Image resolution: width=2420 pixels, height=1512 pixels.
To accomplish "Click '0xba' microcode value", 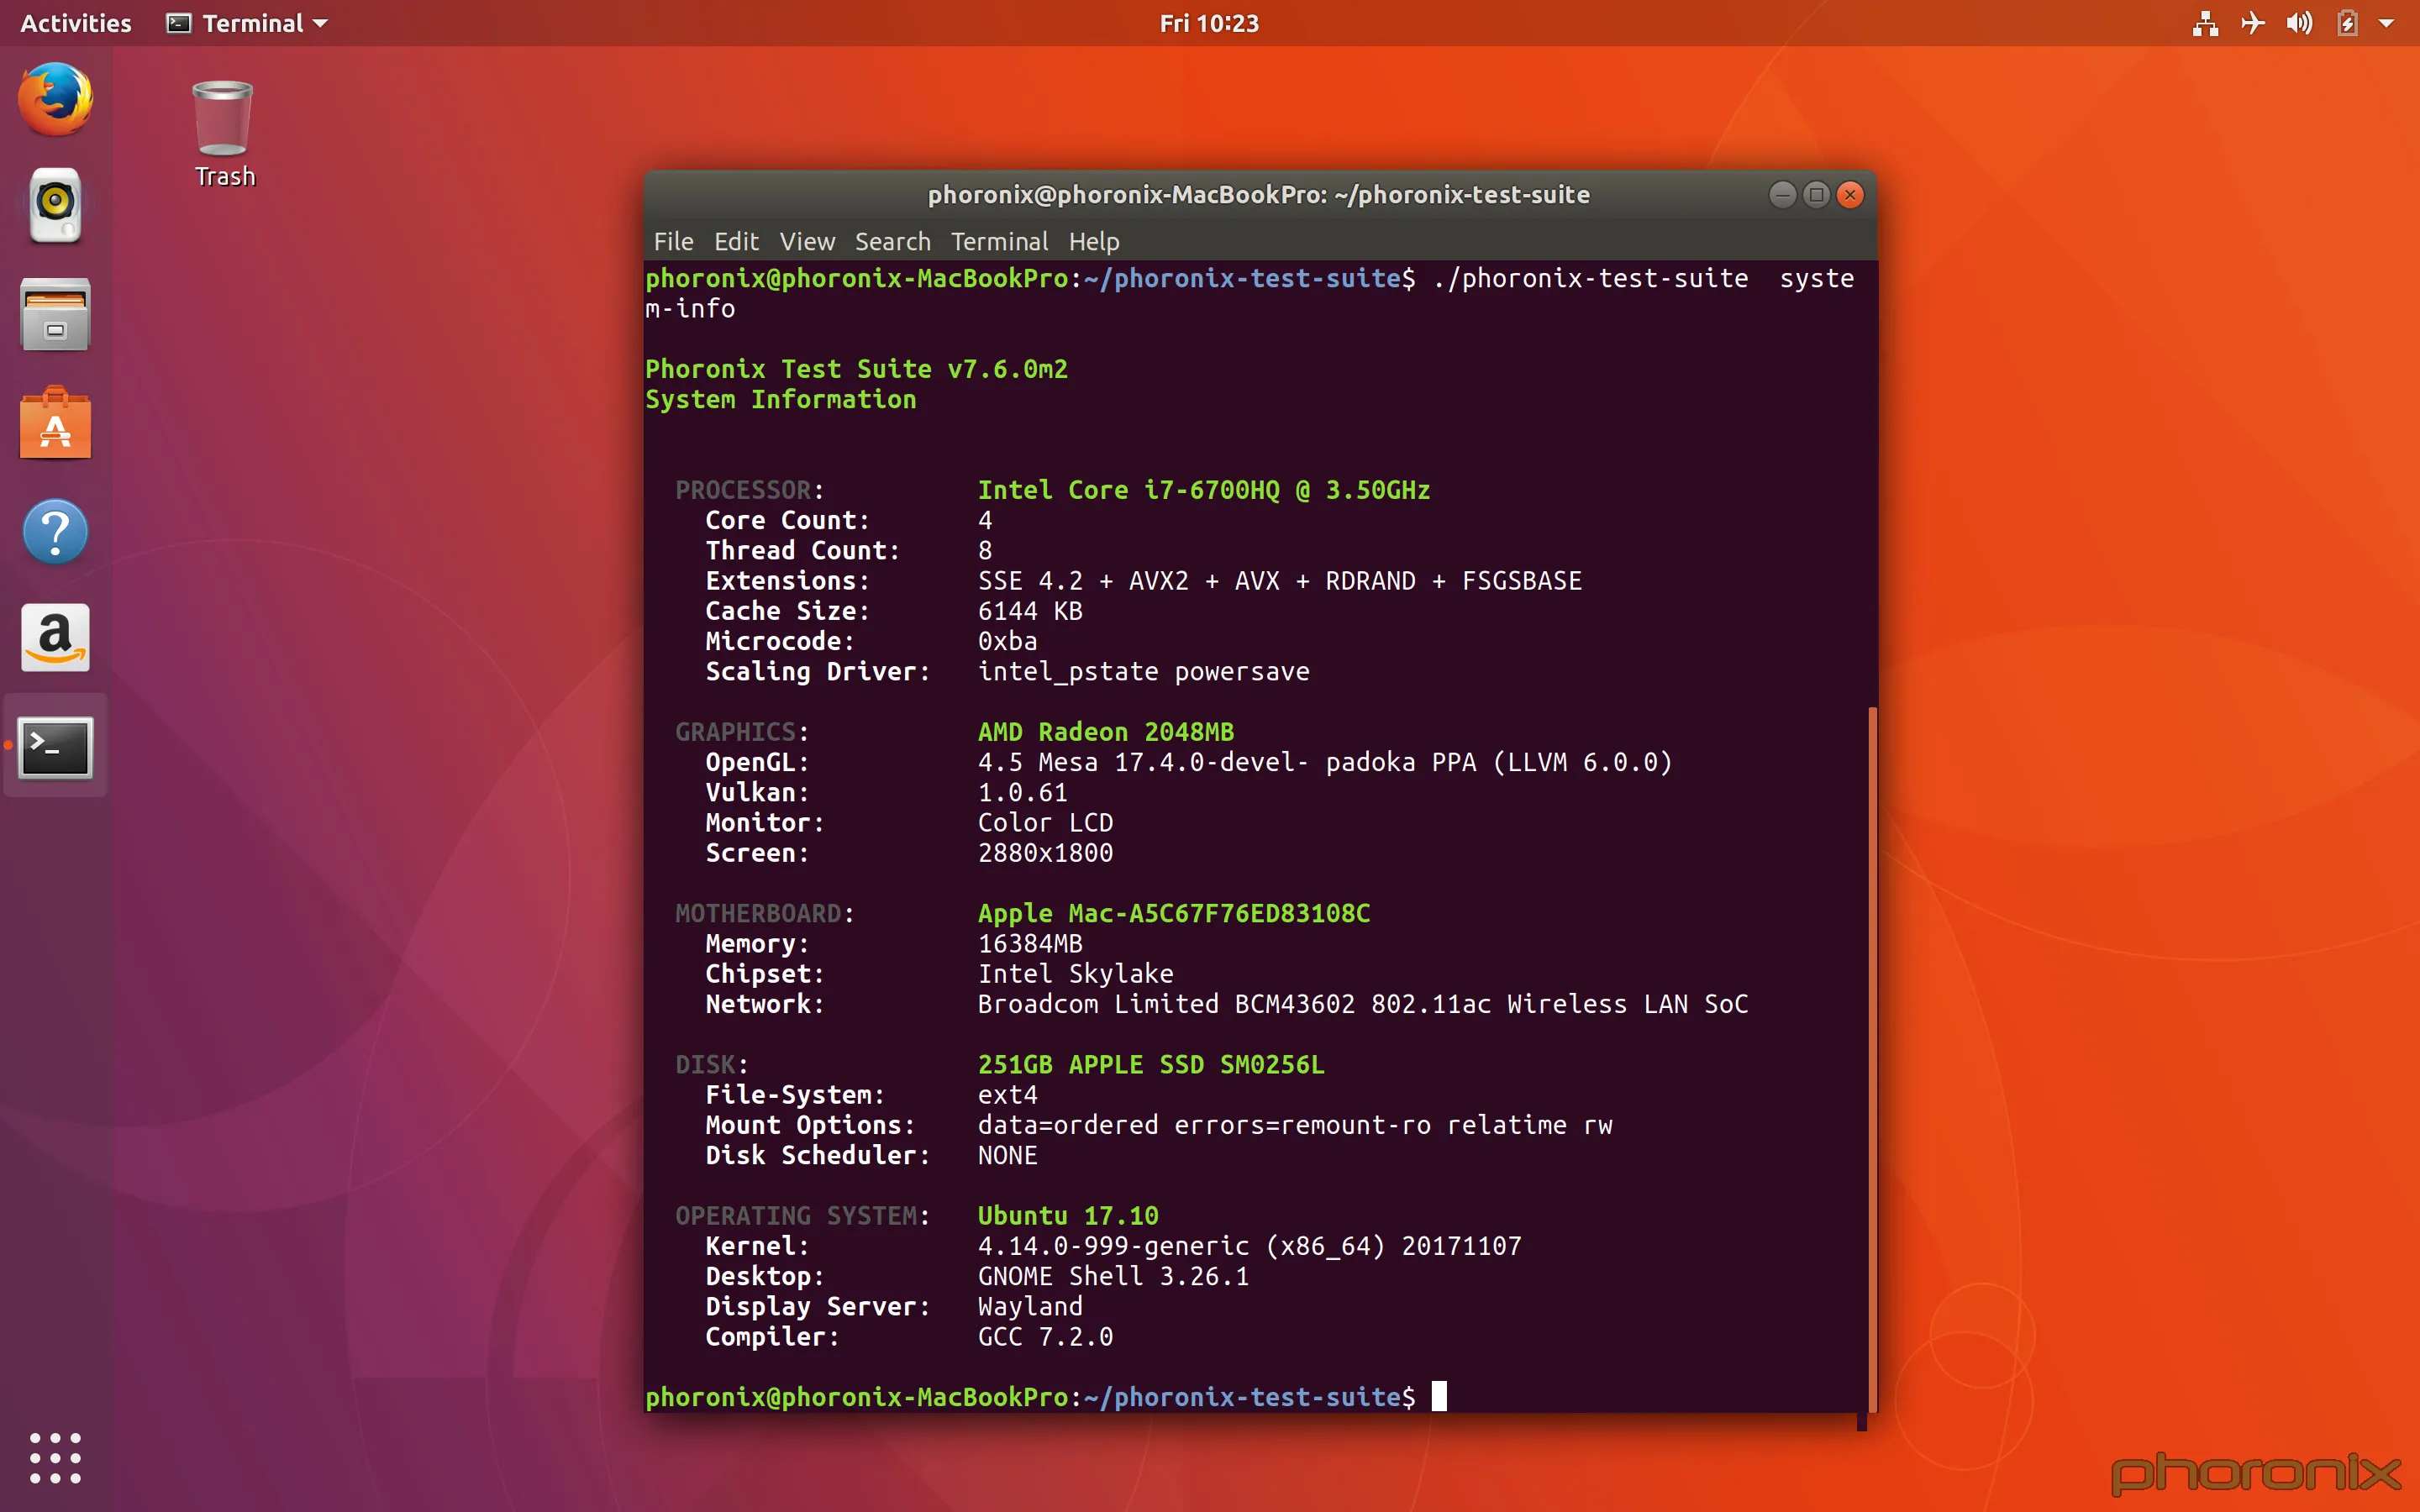I will tap(1007, 641).
